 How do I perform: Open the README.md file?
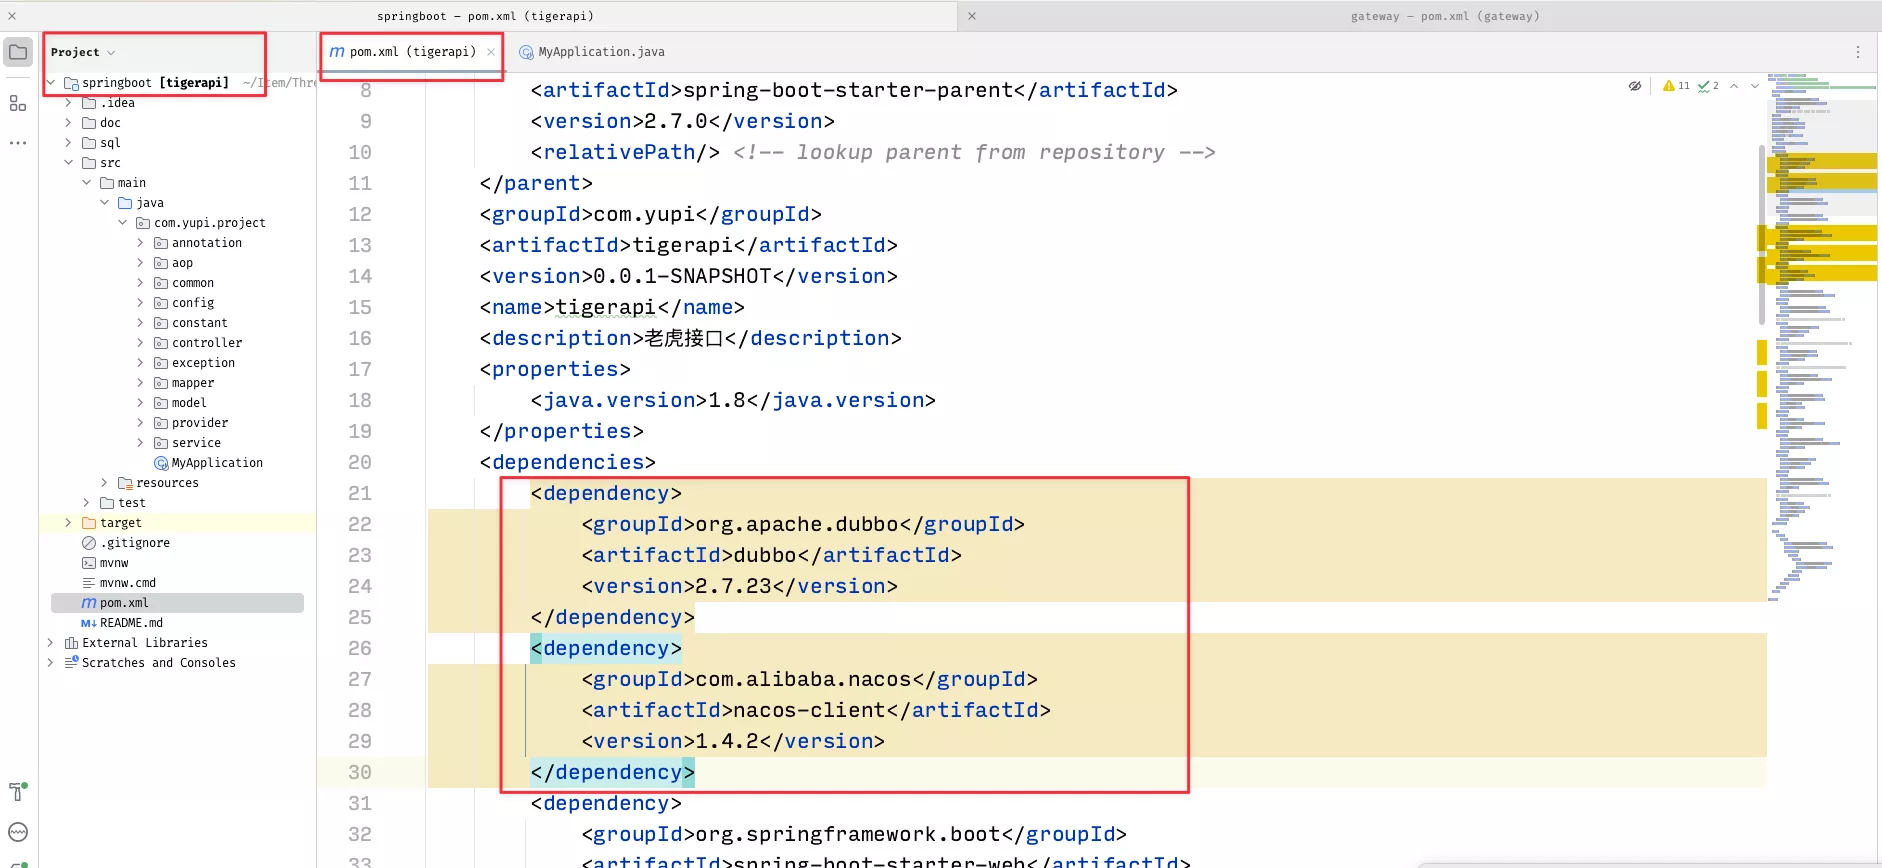(x=131, y=623)
